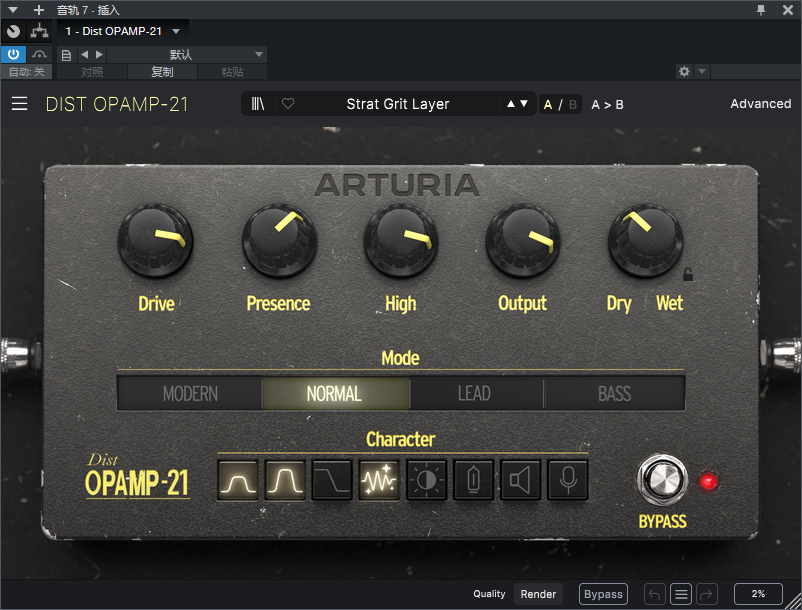The height and width of the screenshot is (610, 802).
Task: Copy A to B settings
Action: [607, 105]
